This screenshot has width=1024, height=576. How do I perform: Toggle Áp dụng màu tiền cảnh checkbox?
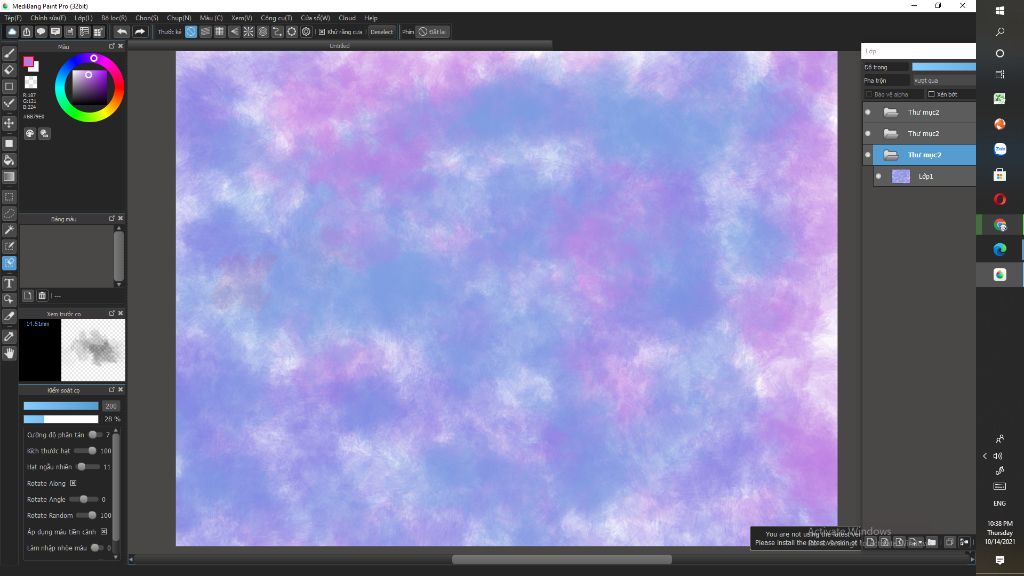[x=104, y=532]
